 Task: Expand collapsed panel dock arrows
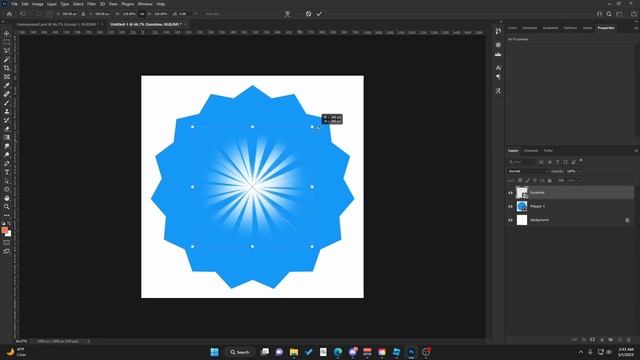[x=501, y=22]
